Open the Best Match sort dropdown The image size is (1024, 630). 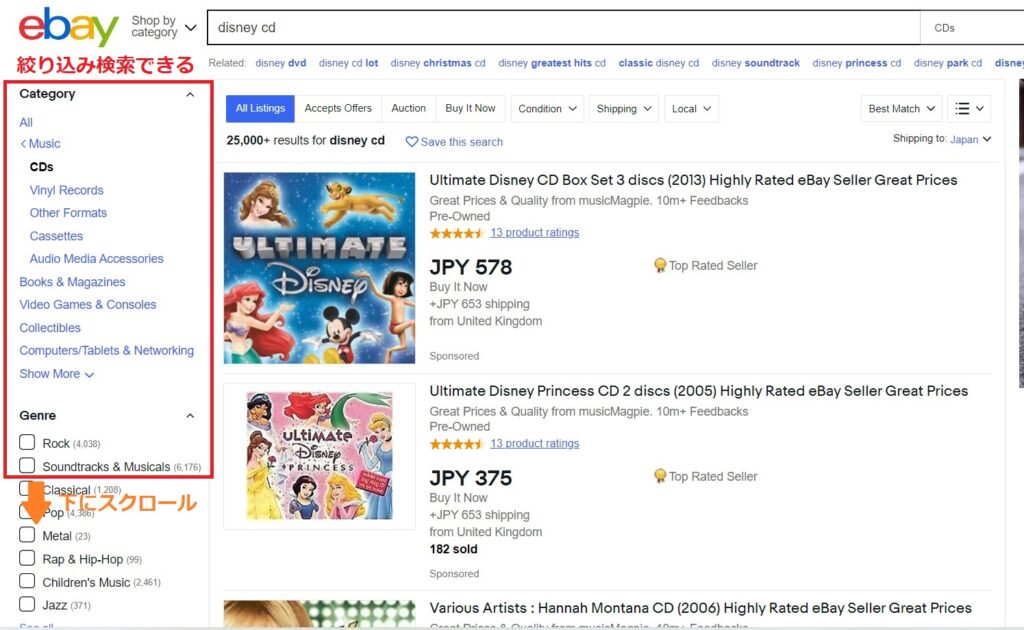(902, 109)
